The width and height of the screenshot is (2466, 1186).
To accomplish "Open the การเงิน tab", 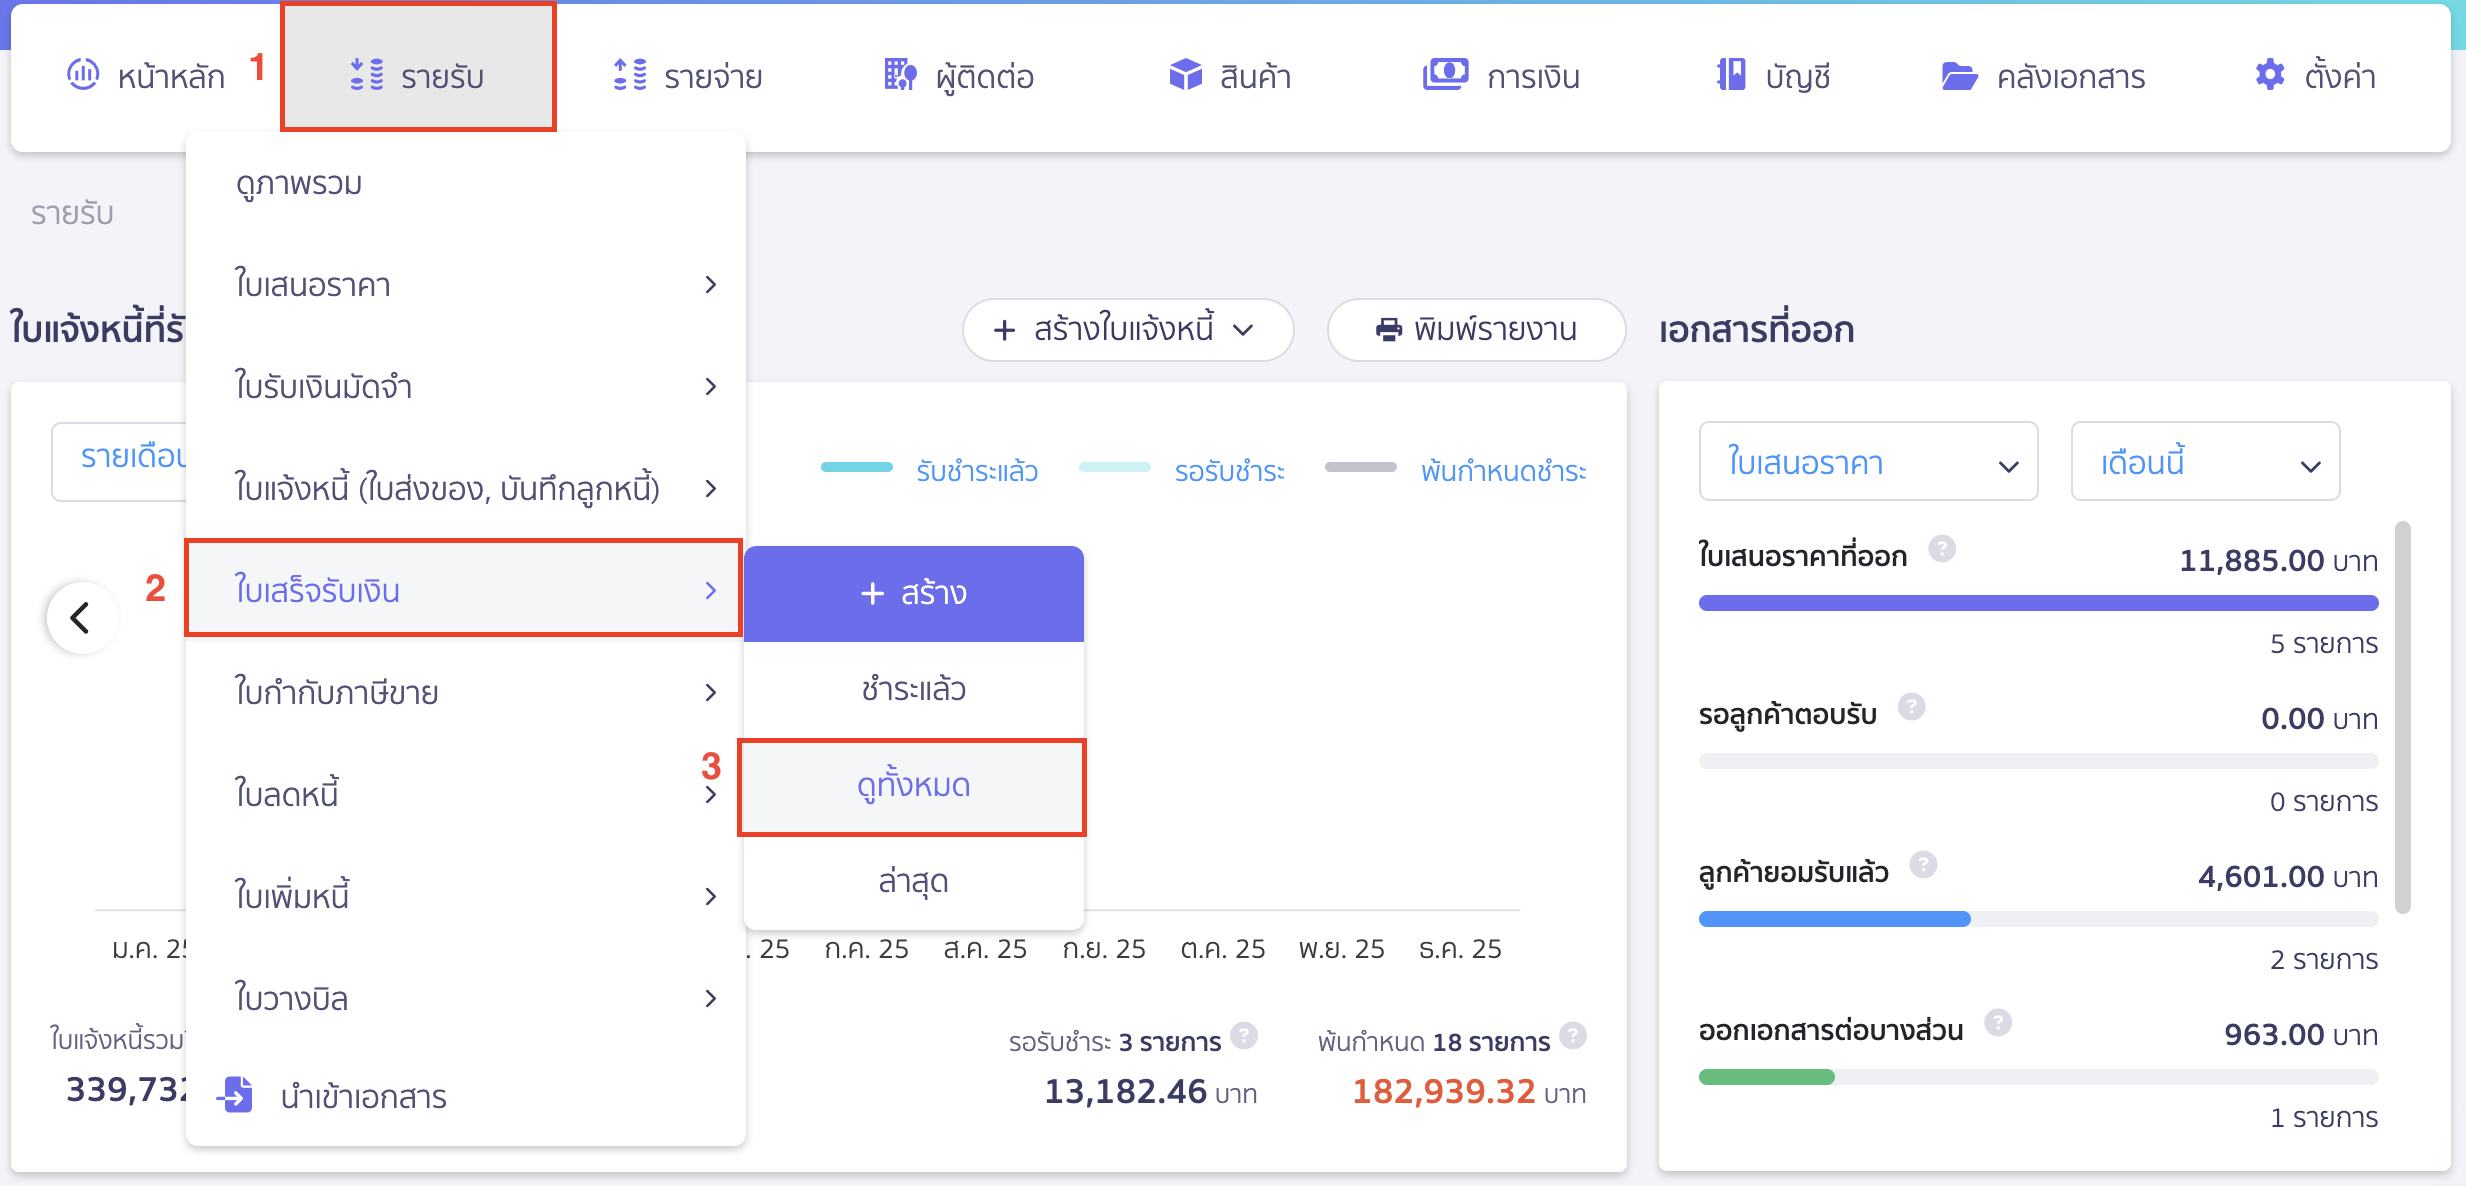I will (1501, 76).
